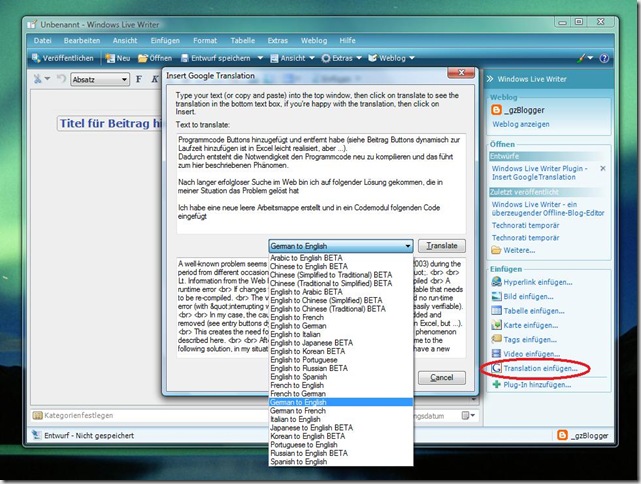Viewport: 641px width, 484px height.
Task: Click the Titel für Beitrag title field
Action: pyautogui.click(x=110, y=123)
